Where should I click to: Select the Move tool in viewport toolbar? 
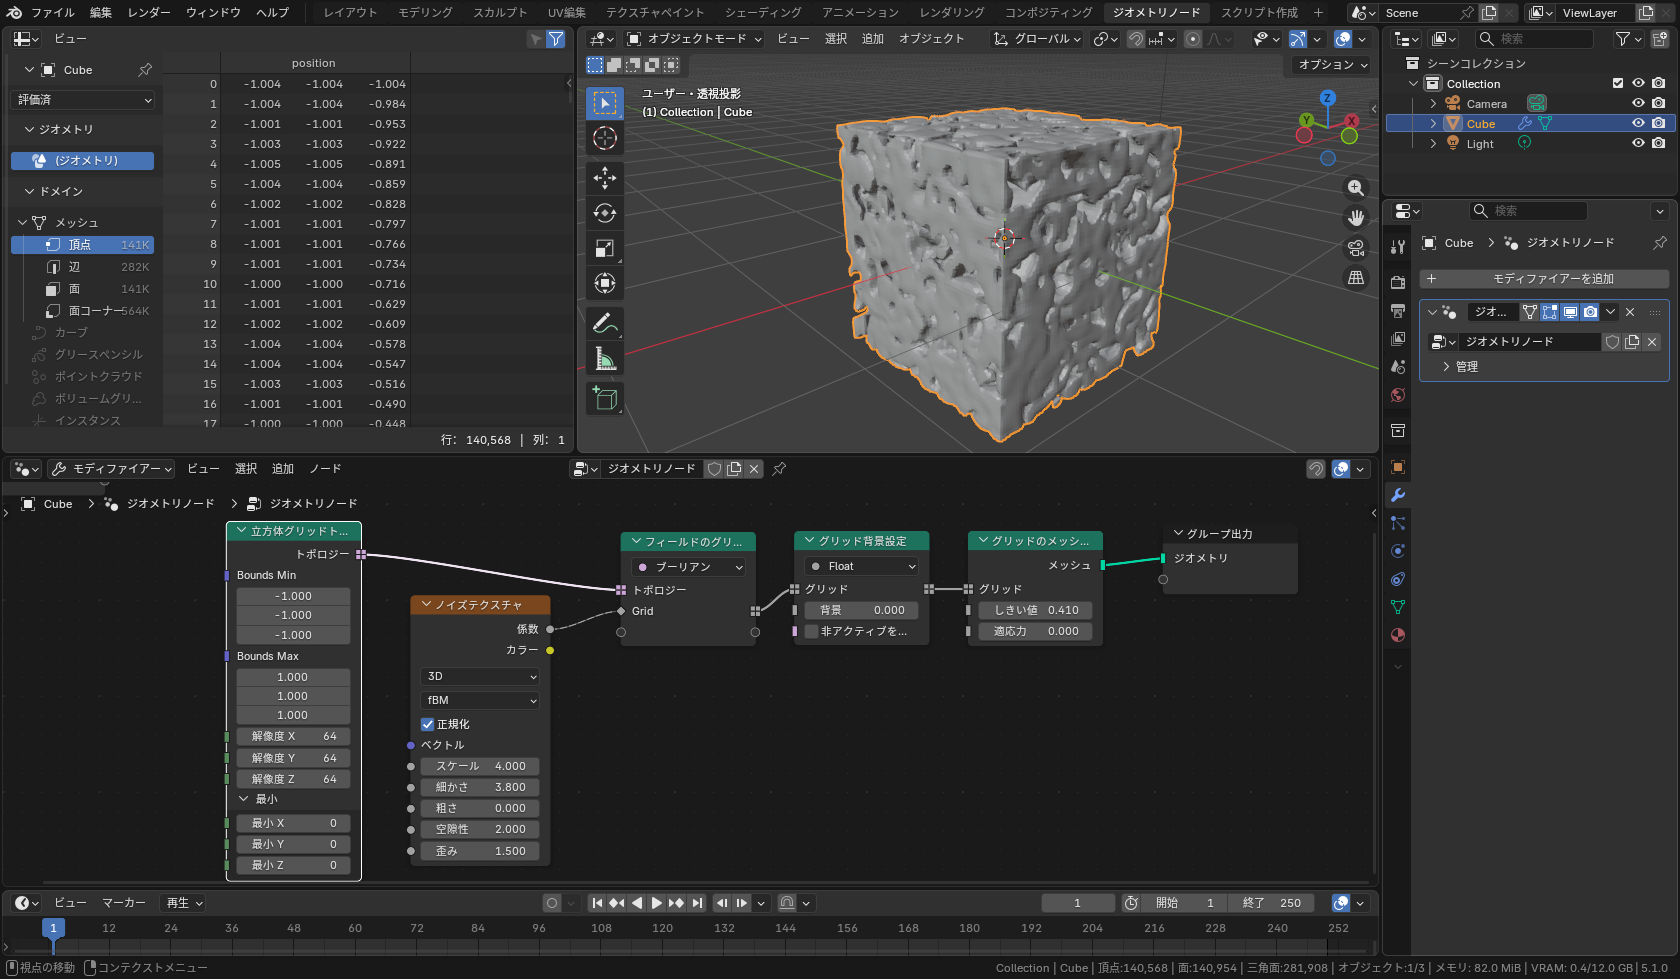tap(605, 178)
